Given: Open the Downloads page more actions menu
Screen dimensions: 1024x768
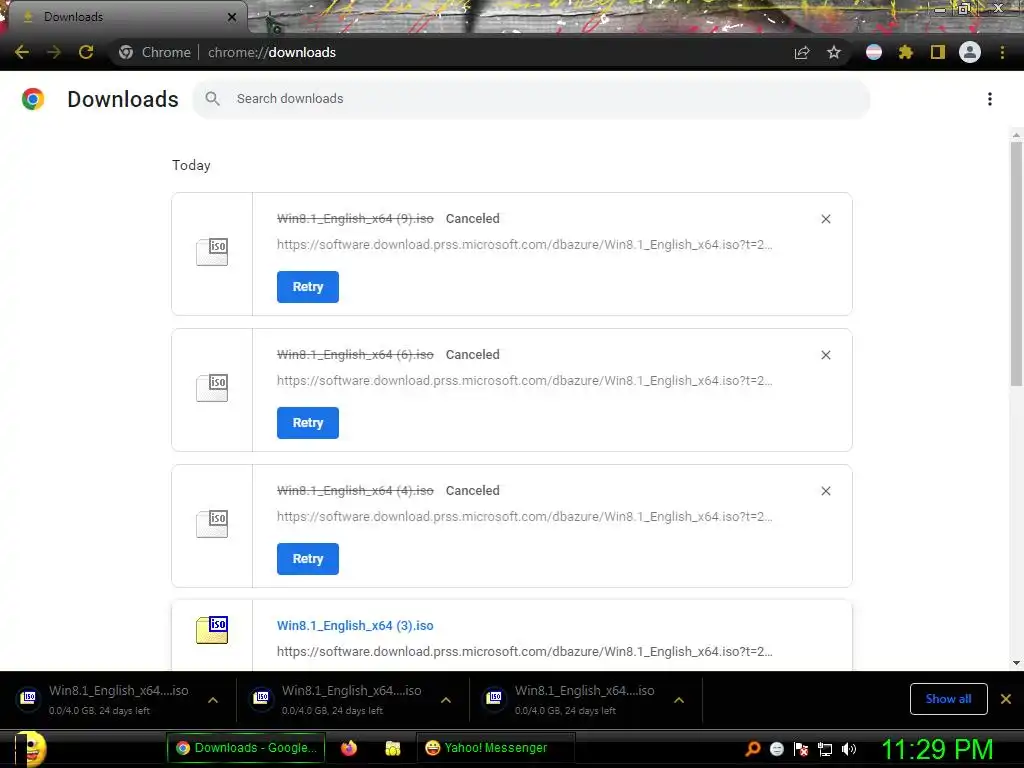Looking at the screenshot, I should click(990, 99).
